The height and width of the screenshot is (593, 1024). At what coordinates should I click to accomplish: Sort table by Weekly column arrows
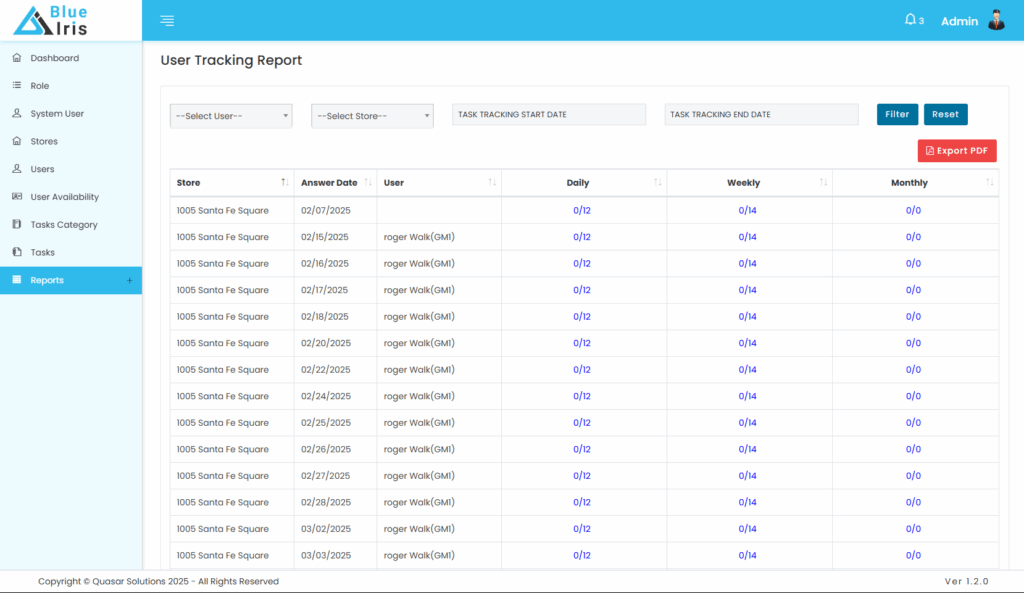click(824, 182)
